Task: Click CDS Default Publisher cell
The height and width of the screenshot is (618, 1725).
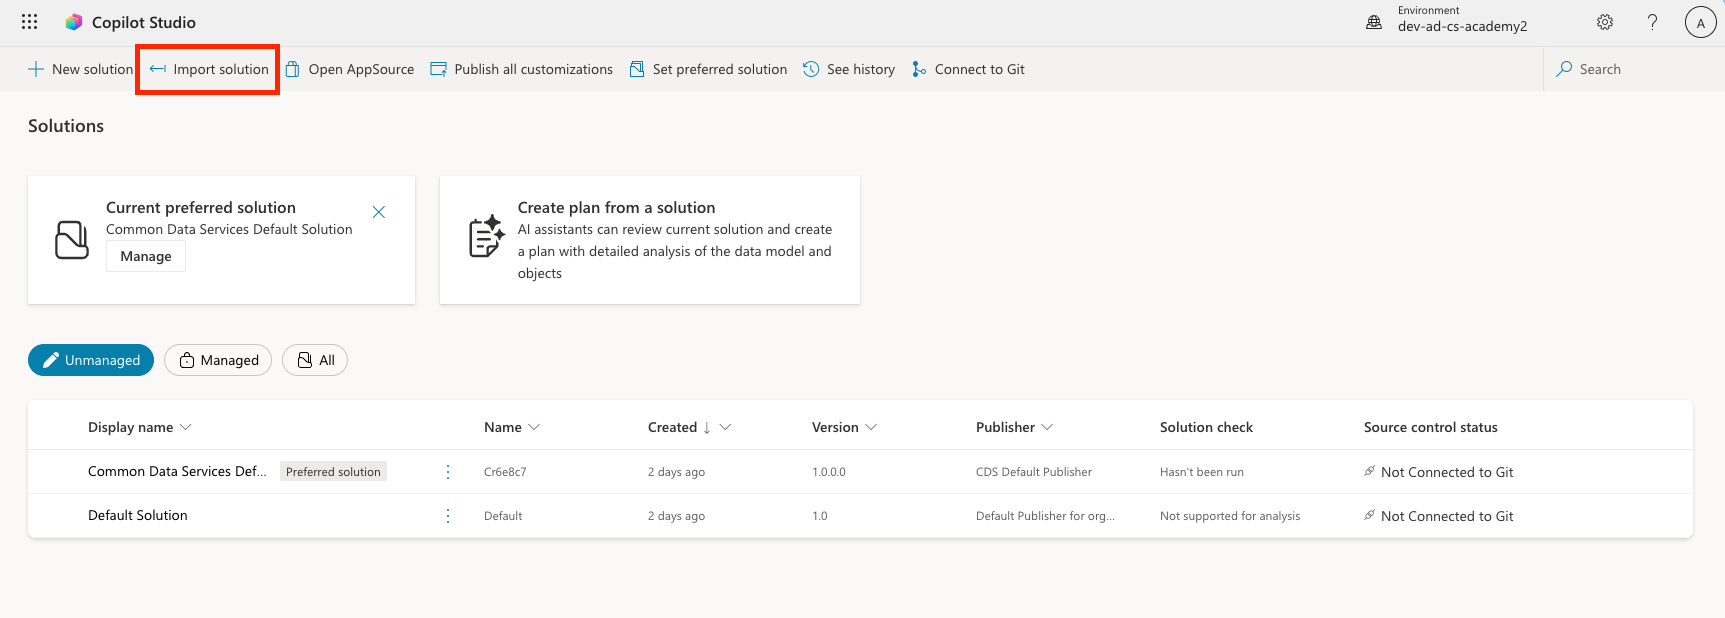Action: point(1034,472)
